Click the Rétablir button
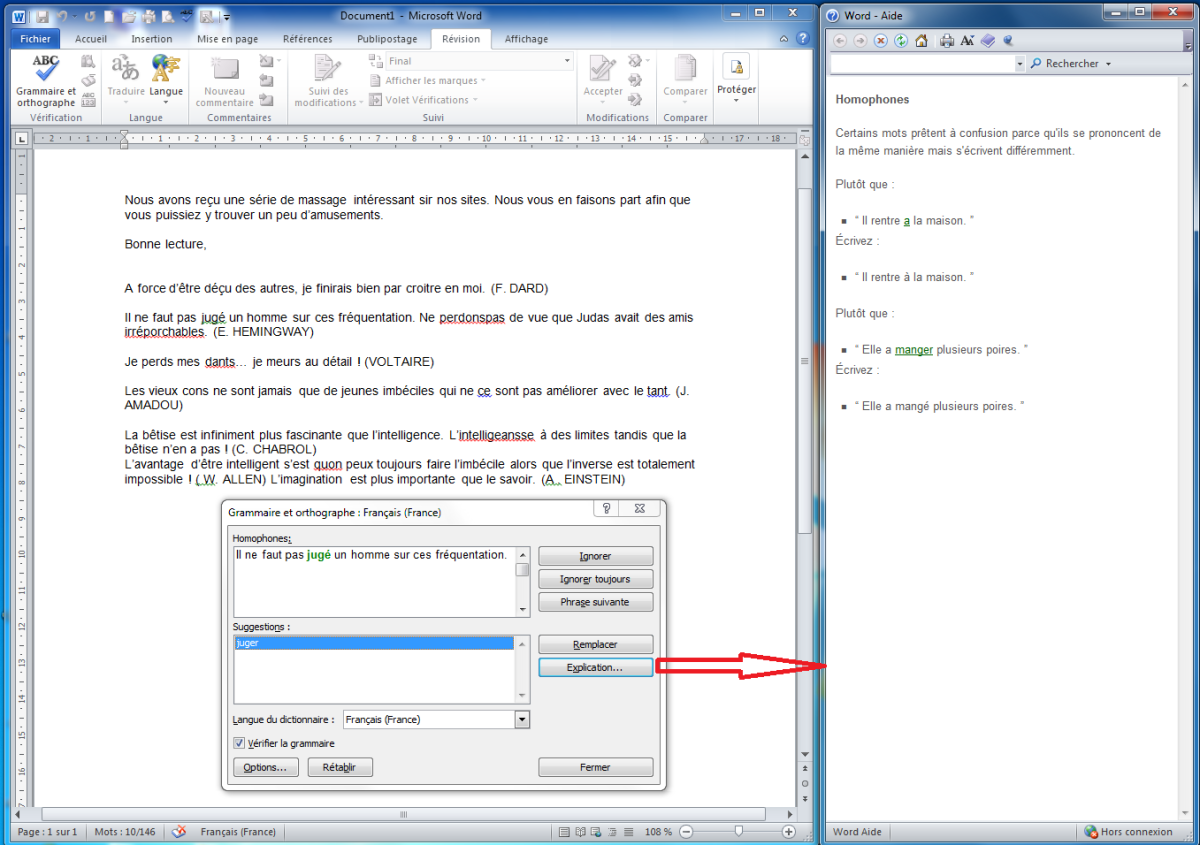This screenshot has height=845, width=1200. [340, 767]
